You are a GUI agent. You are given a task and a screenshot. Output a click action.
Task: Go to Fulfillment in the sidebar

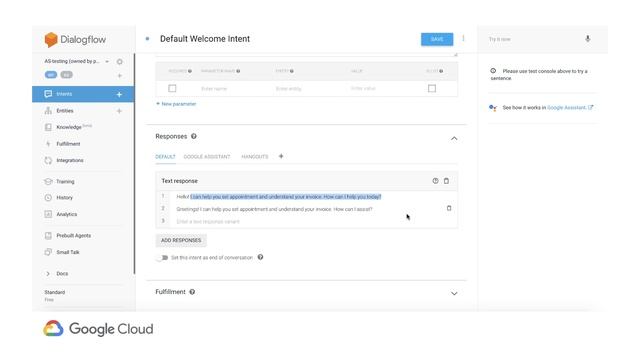pyautogui.click(x=68, y=144)
